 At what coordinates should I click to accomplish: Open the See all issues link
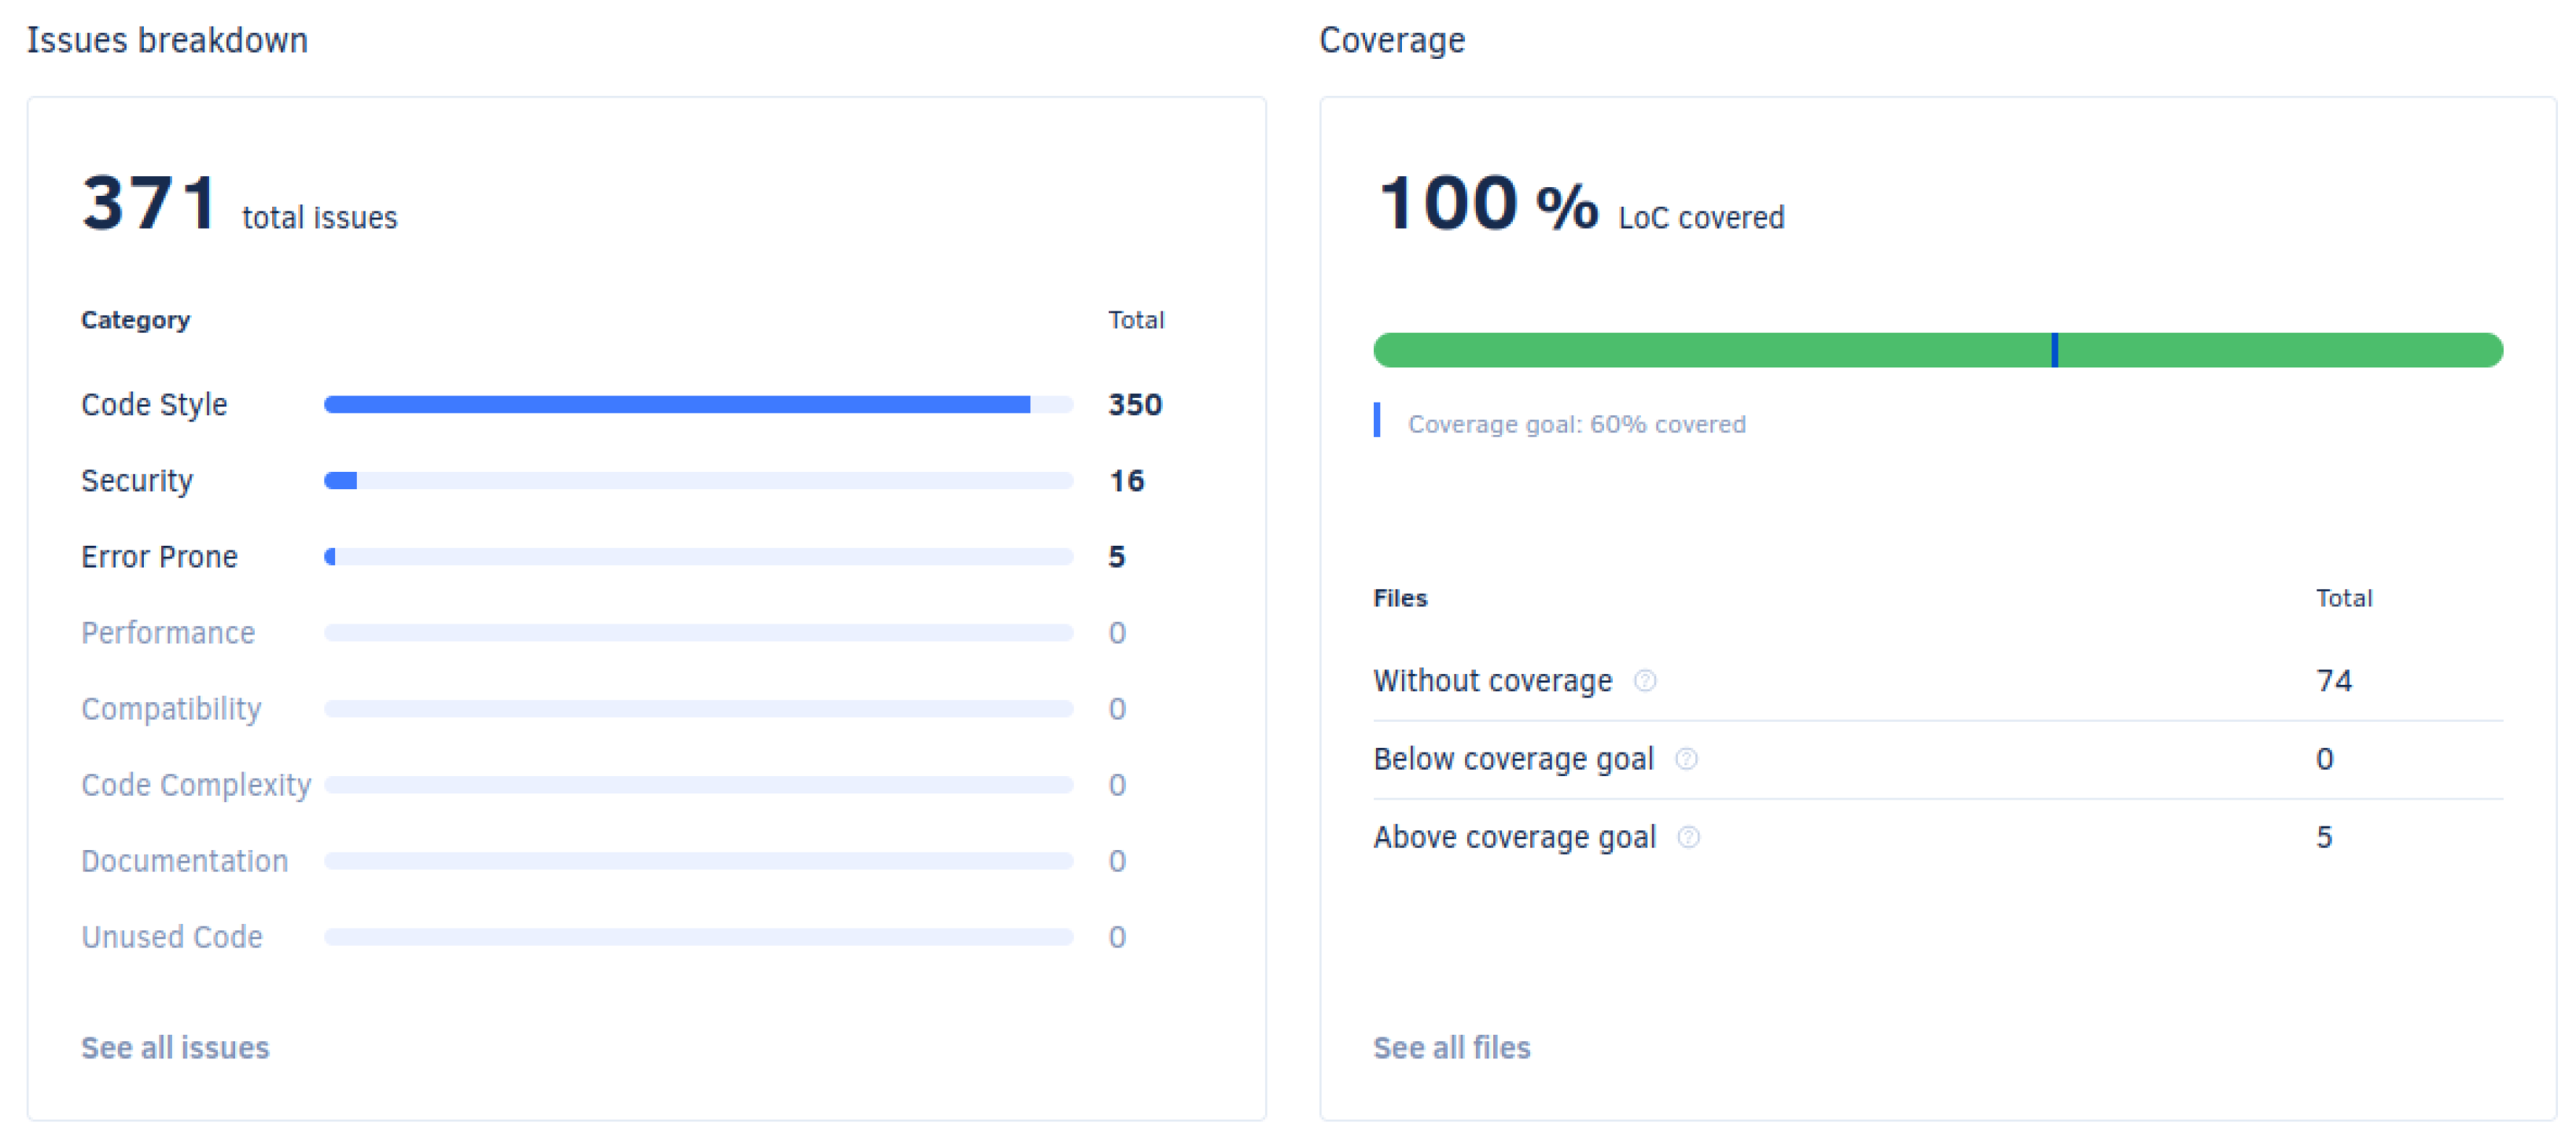(175, 1047)
